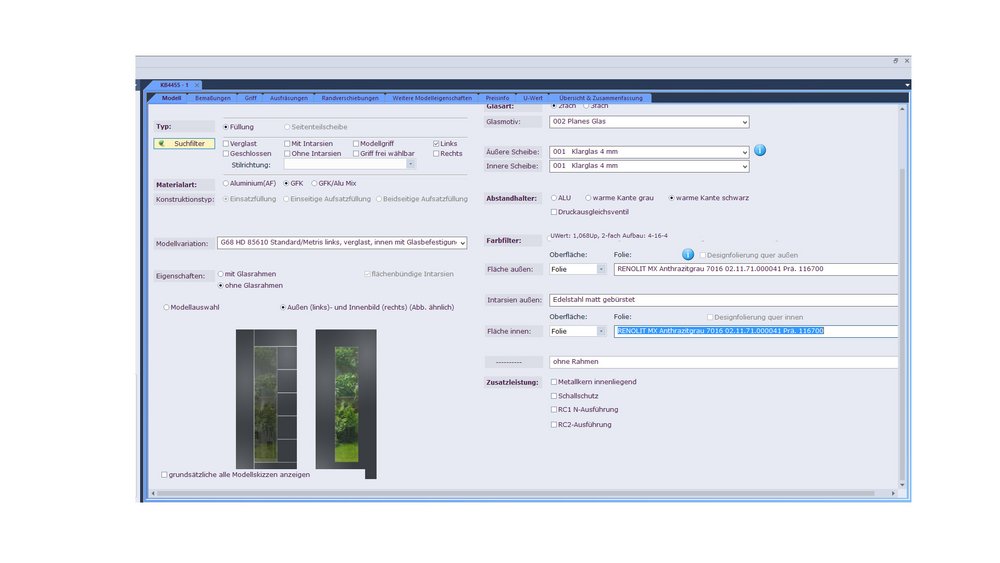This screenshot has height=563, width=1000.
Task: Choose ohne Glasrahmen radio option
Action: [221, 286]
